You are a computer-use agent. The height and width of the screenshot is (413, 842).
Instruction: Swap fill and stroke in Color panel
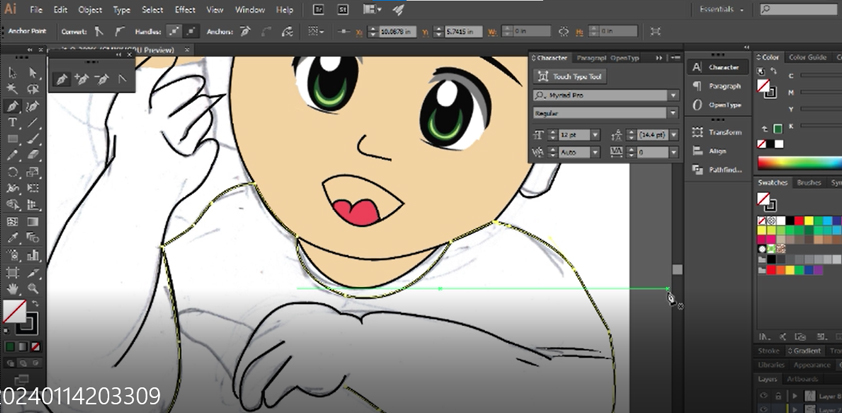(774, 71)
